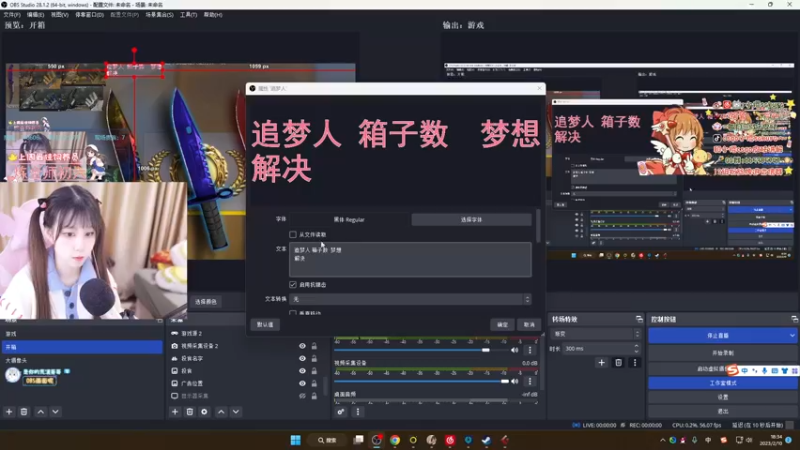Select the 游戏 scene in scenes list

pyautogui.click(x=82, y=334)
